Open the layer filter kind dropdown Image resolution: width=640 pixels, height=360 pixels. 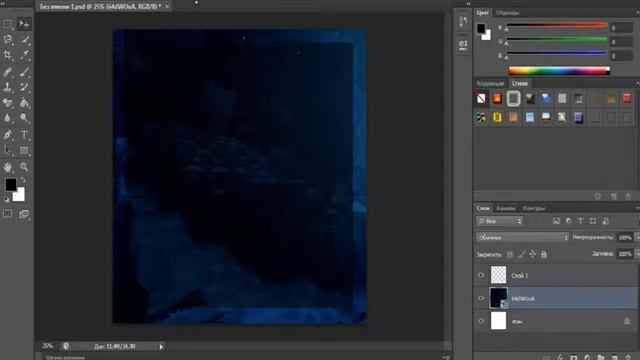(500, 221)
